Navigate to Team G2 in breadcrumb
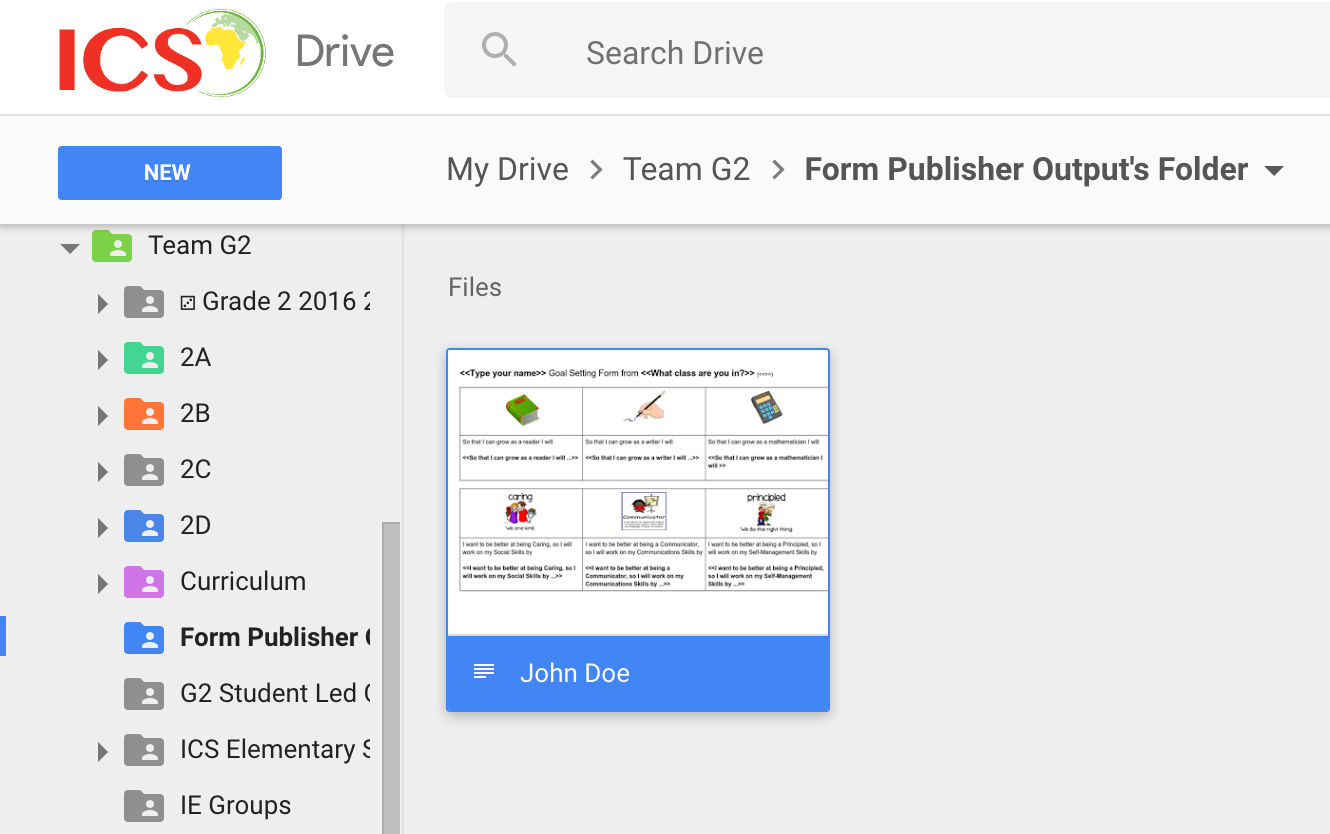 (x=686, y=170)
